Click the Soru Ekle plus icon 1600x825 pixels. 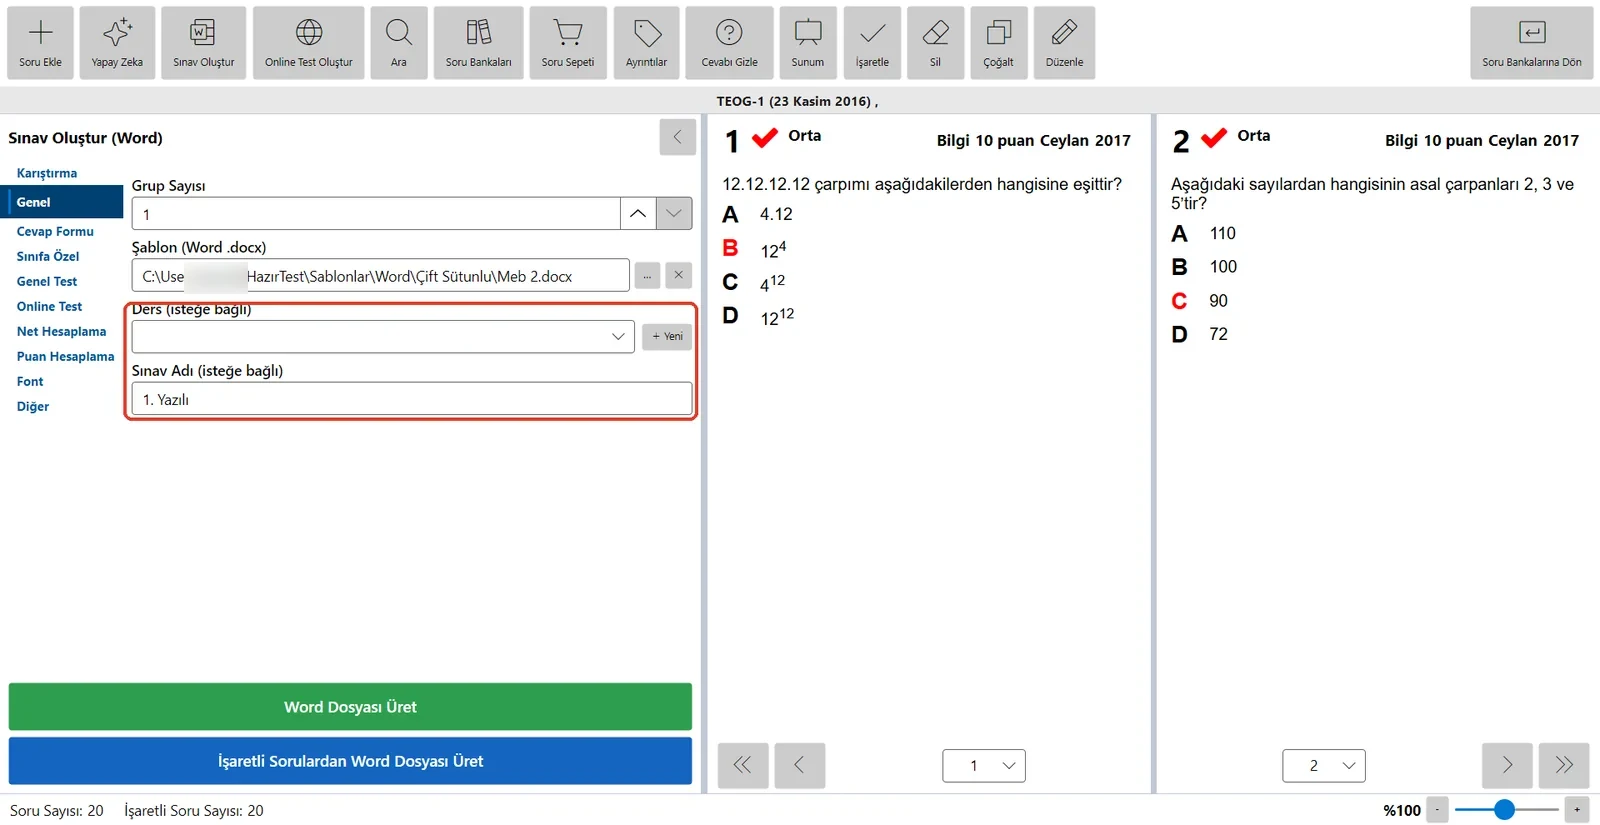point(40,33)
